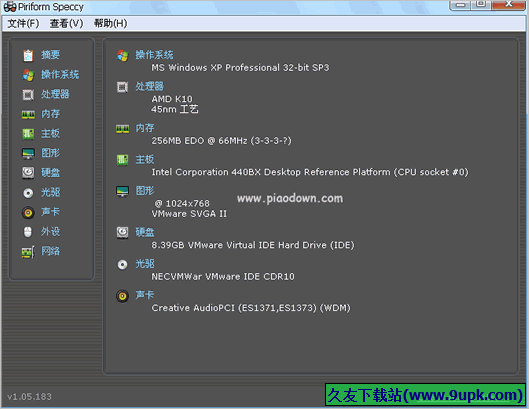Viewport: 529px width, 409px height.
Task: Click the disc icon beside sidebar 光驱
Action: click(x=28, y=193)
